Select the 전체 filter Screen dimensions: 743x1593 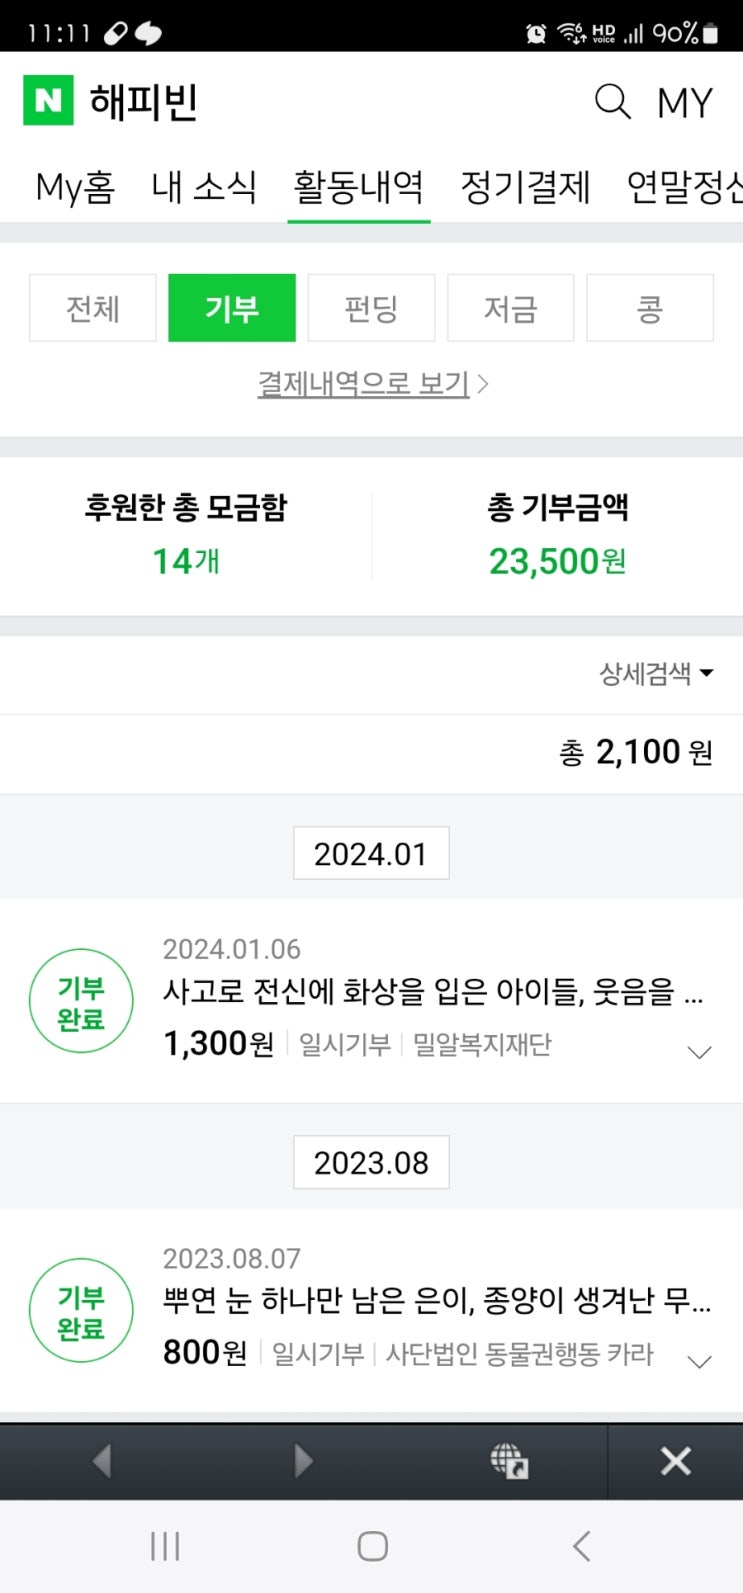coord(92,308)
